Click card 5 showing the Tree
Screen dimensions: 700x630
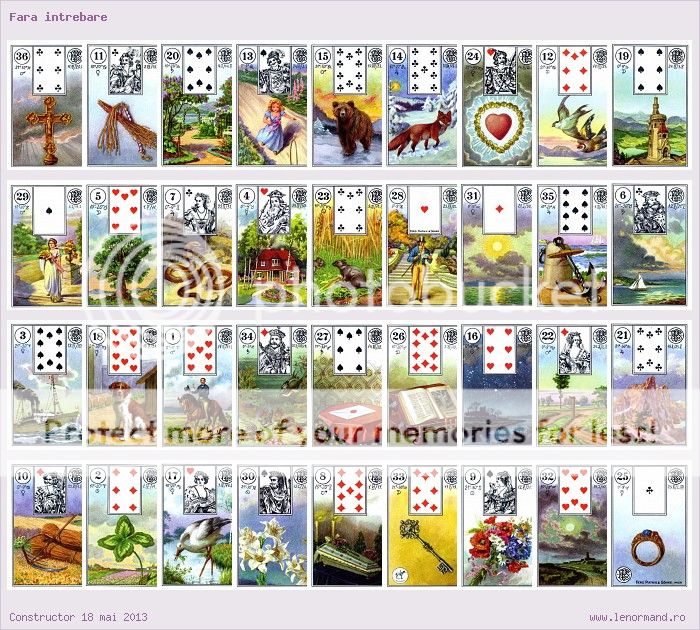pyautogui.click(x=122, y=245)
